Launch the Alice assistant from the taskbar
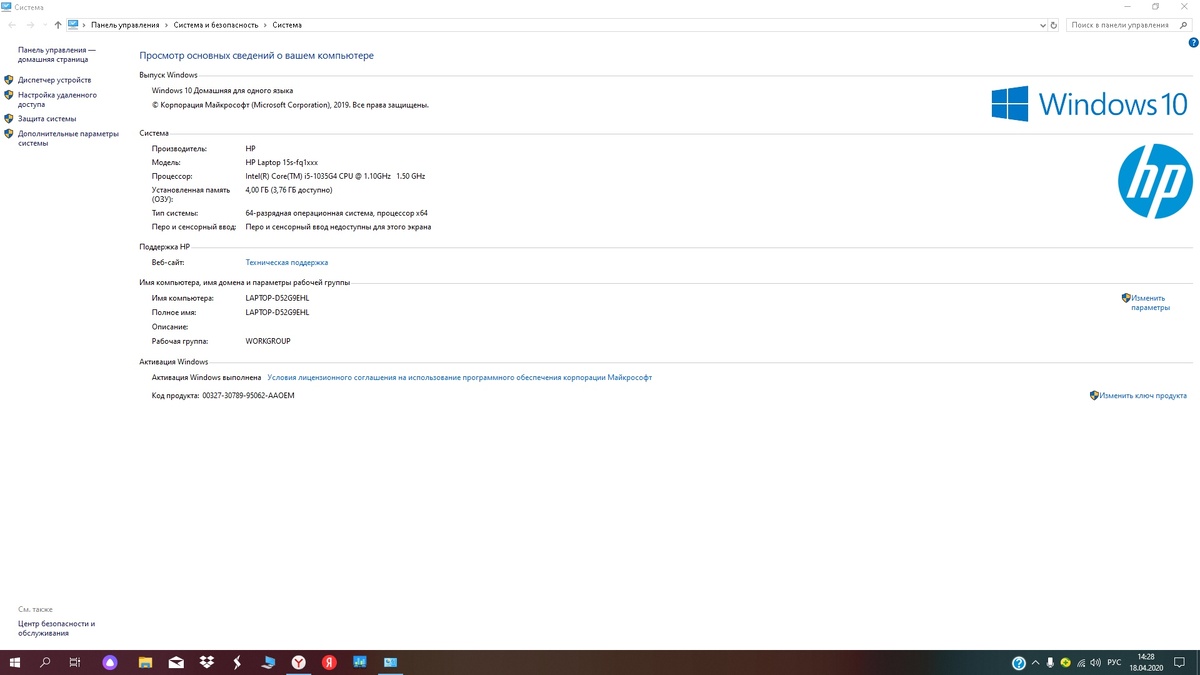1200x675 pixels. pyautogui.click(x=110, y=662)
